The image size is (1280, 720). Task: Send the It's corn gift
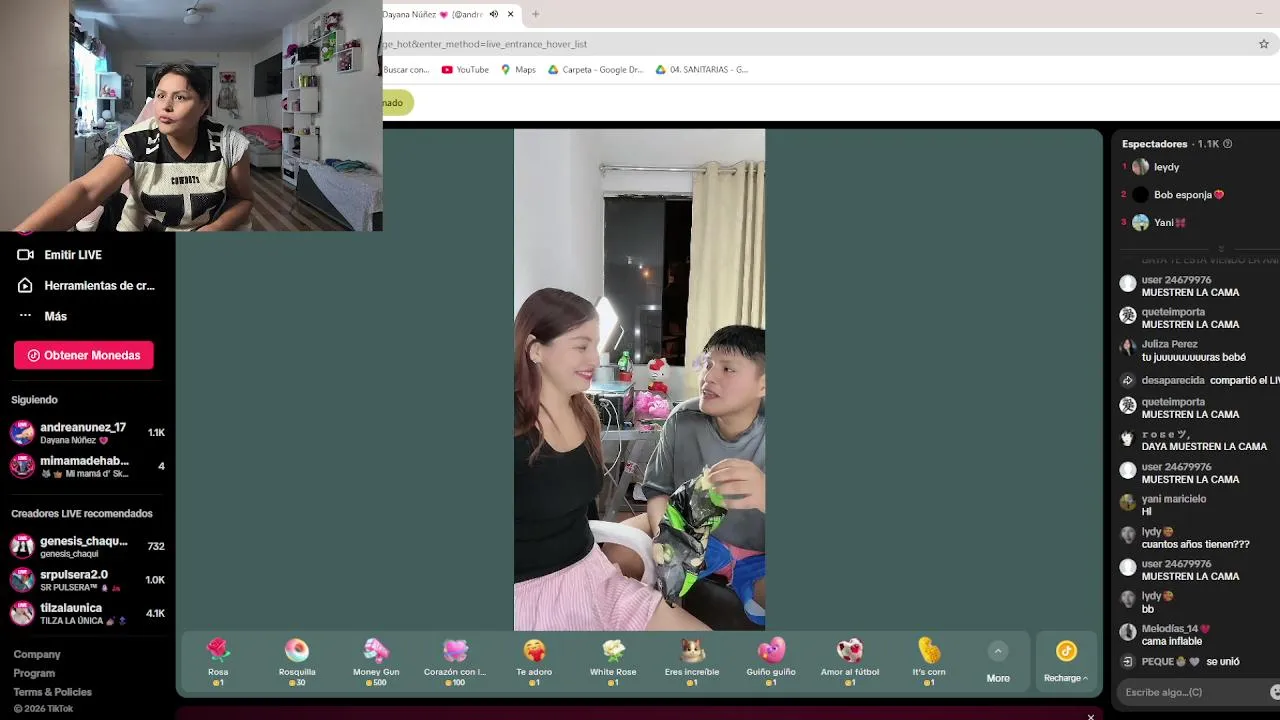pos(929,662)
